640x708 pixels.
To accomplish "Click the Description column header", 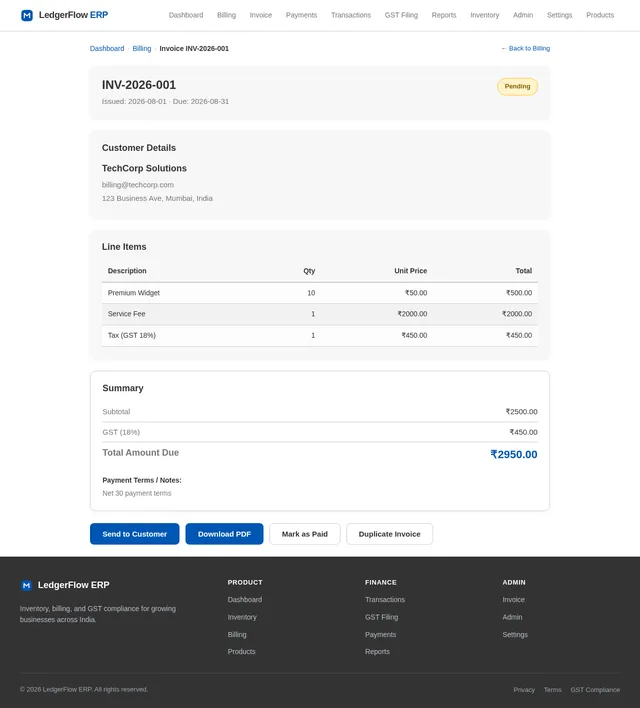I will point(127,271).
